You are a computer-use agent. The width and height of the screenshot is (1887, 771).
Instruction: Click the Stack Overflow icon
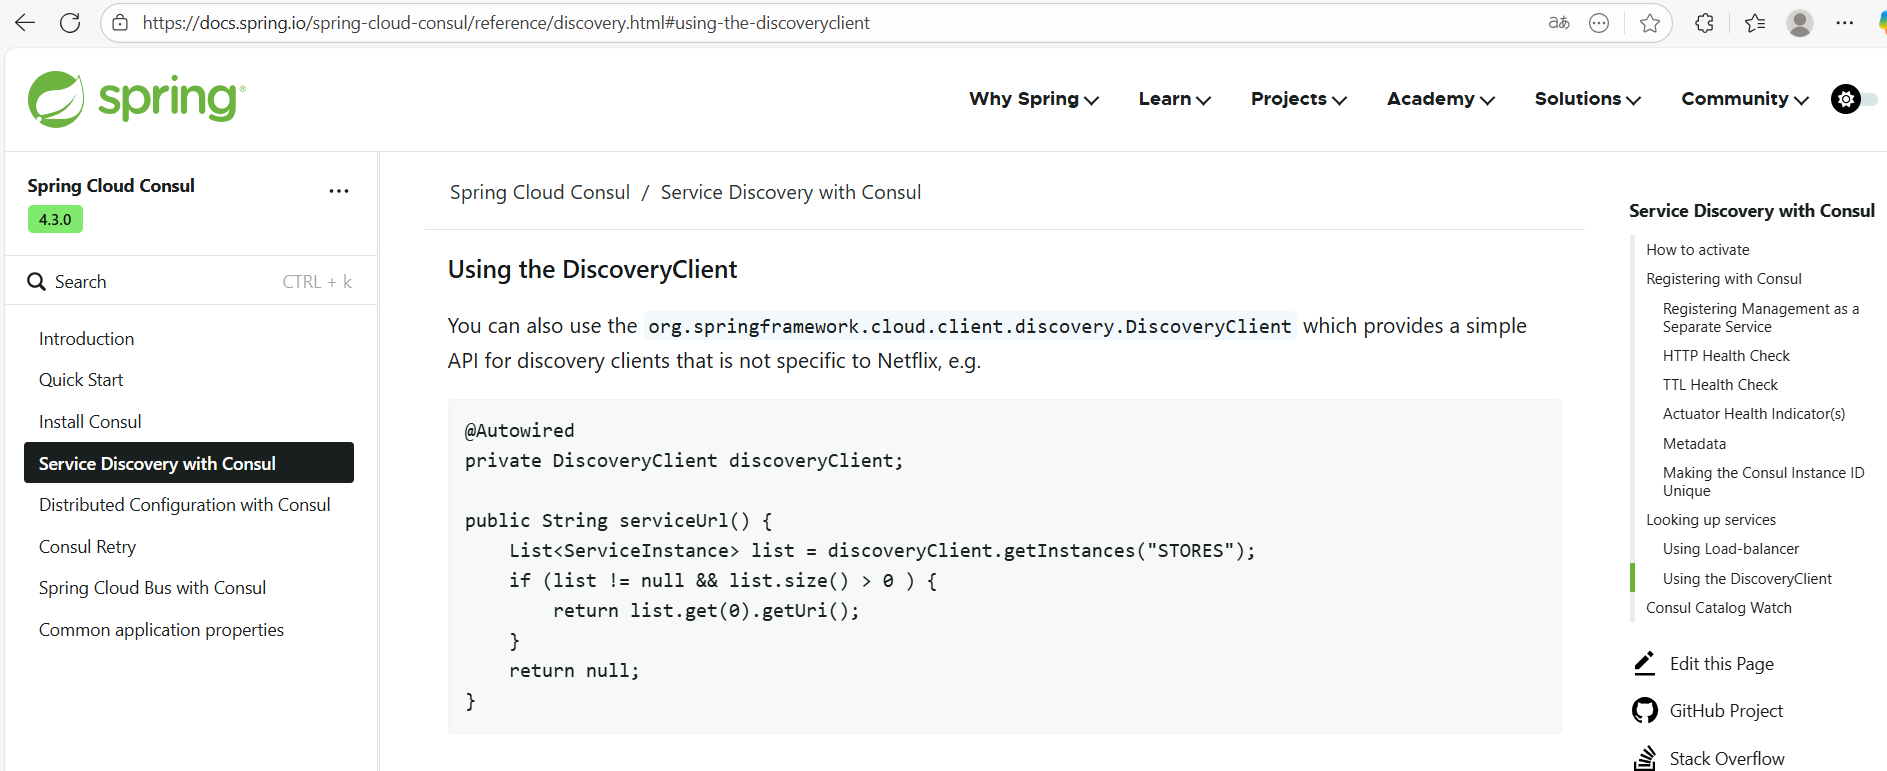click(x=1645, y=758)
